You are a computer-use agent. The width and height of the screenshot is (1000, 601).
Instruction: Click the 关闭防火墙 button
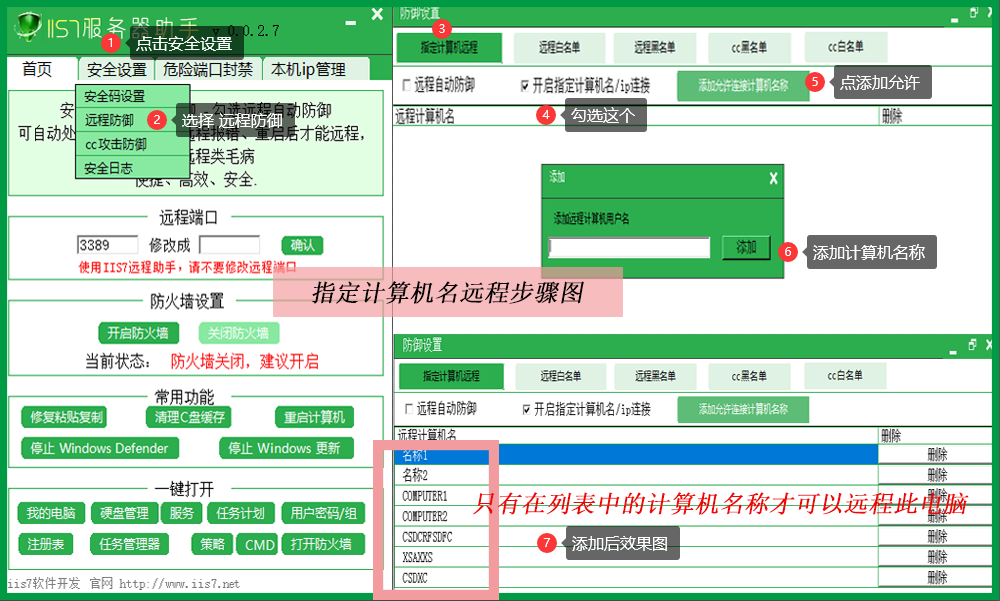click(x=239, y=333)
